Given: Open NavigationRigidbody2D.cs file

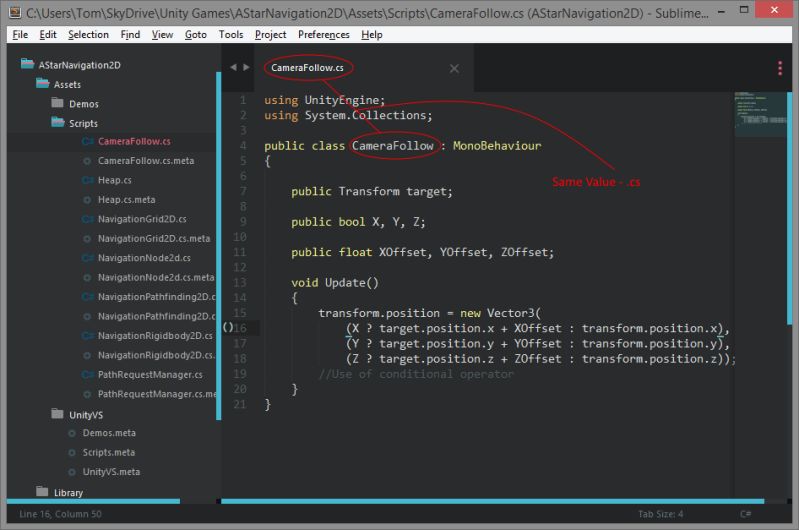Looking at the screenshot, I should tap(155, 335).
